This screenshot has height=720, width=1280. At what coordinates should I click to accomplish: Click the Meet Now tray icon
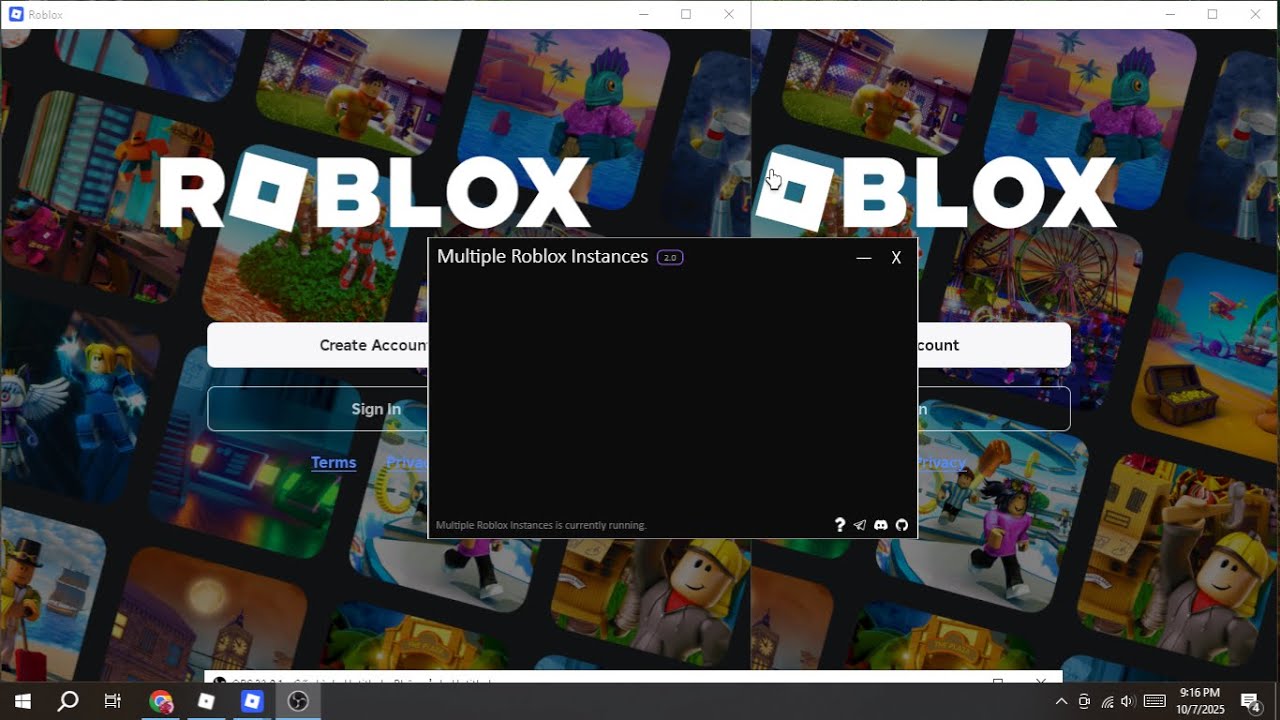[x=1085, y=702]
